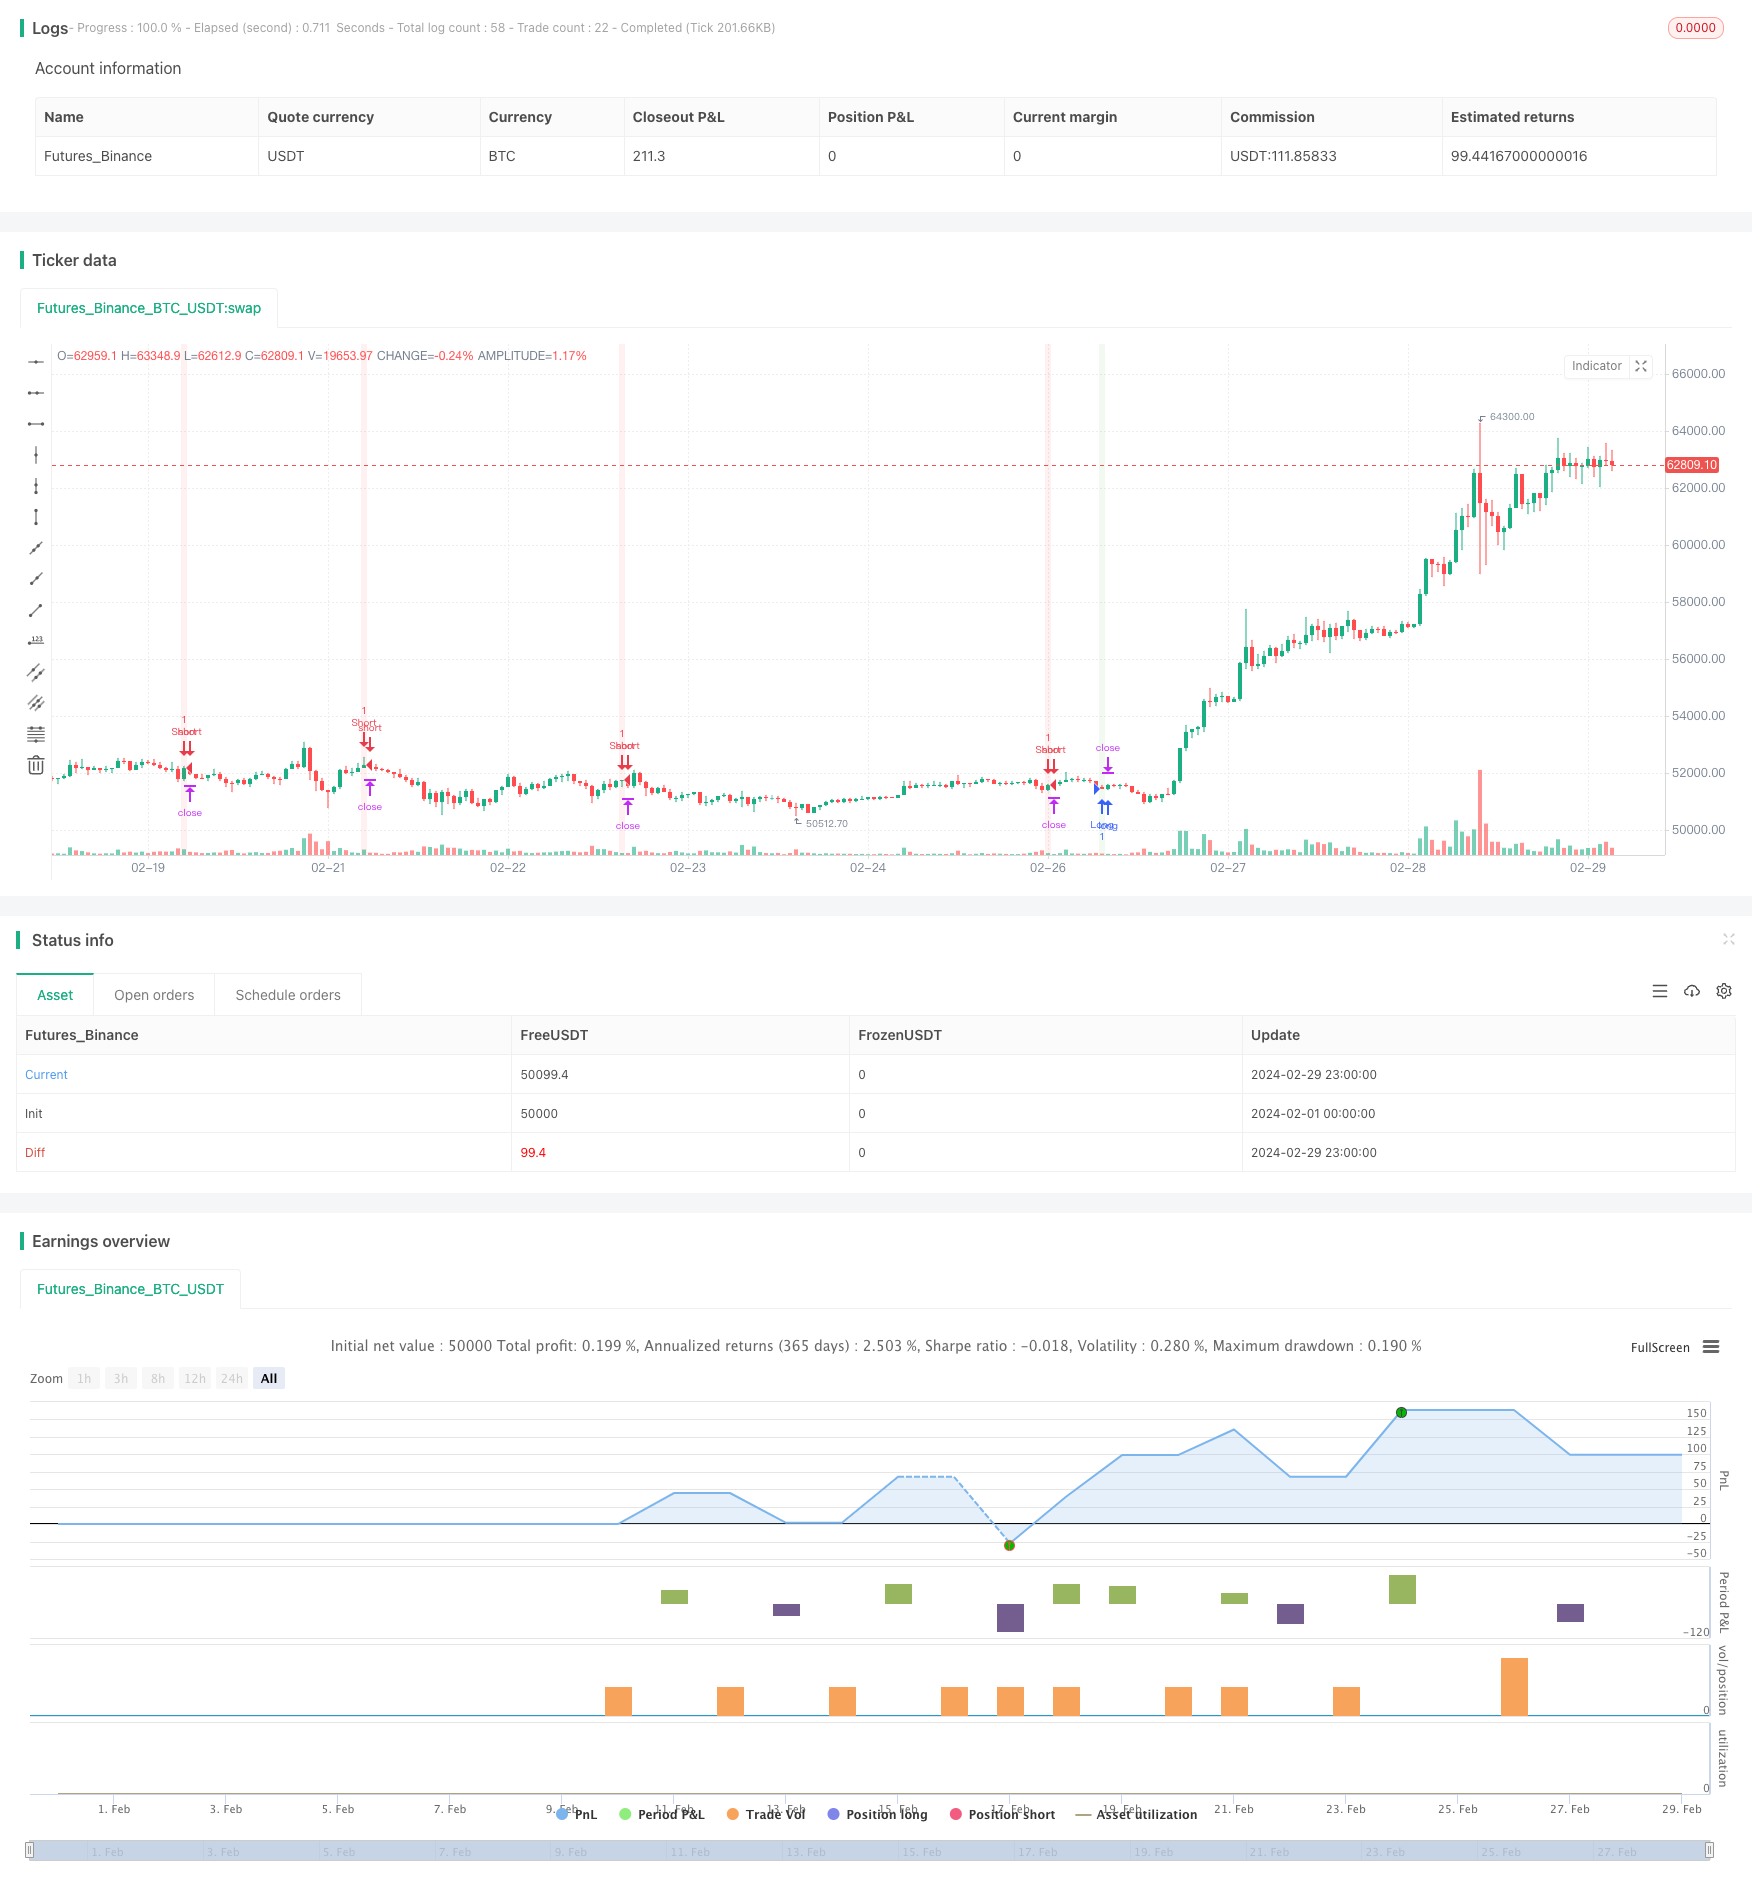Set zoom range to 8h

click(x=158, y=1378)
